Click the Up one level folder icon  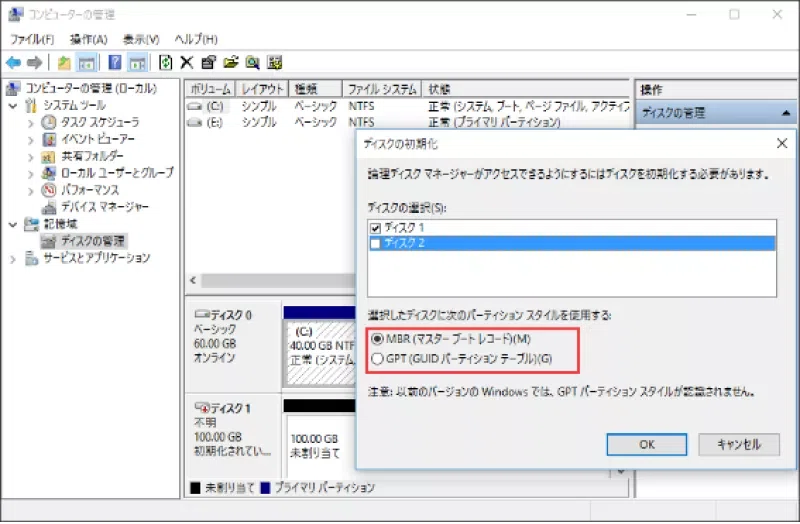point(64,63)
